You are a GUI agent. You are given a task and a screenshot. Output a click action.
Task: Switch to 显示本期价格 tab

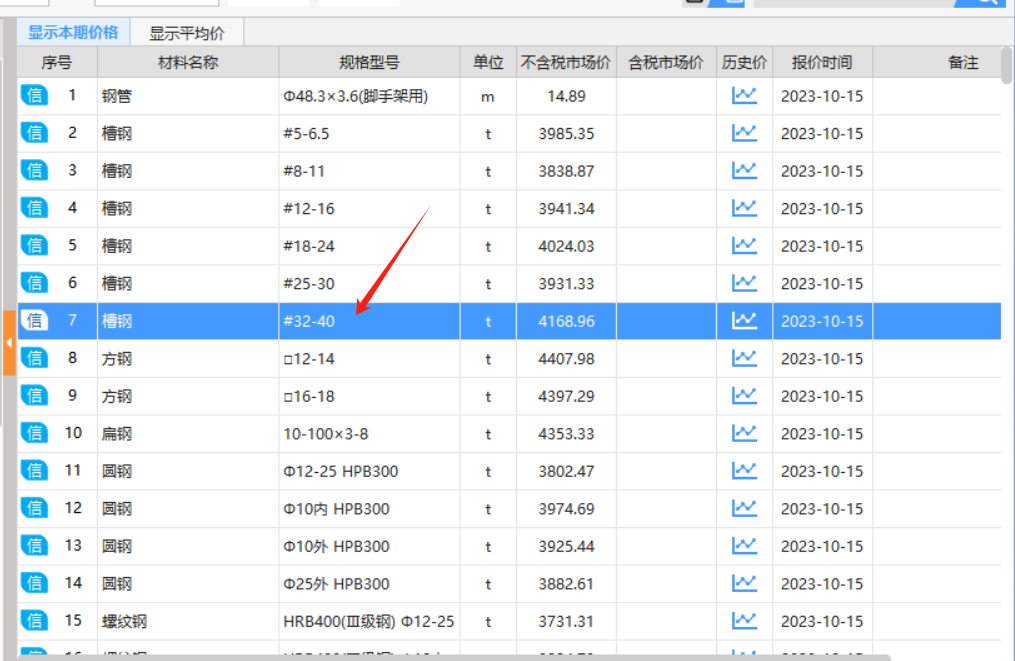point(73,32)
